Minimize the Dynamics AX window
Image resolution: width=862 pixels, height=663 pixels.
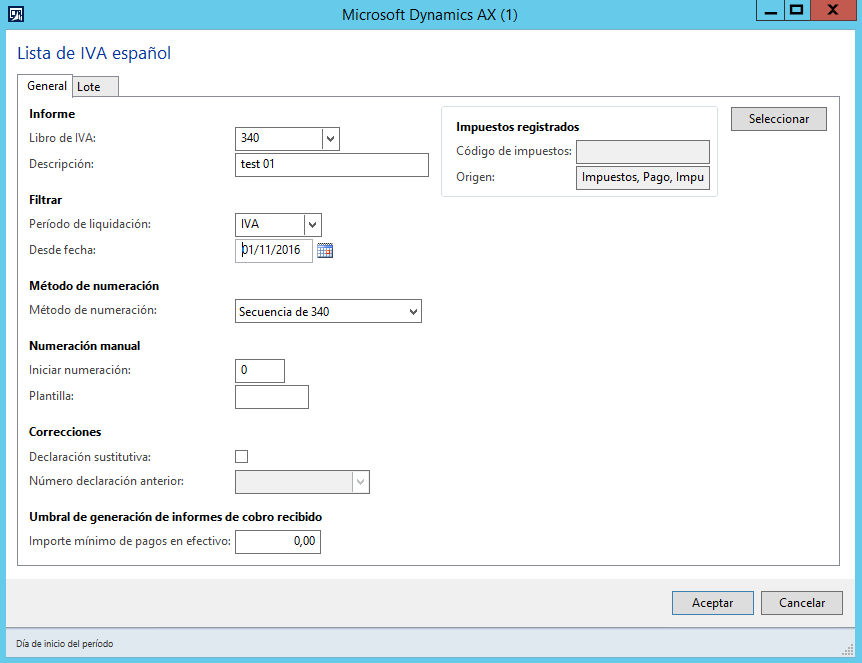point(770,10)
